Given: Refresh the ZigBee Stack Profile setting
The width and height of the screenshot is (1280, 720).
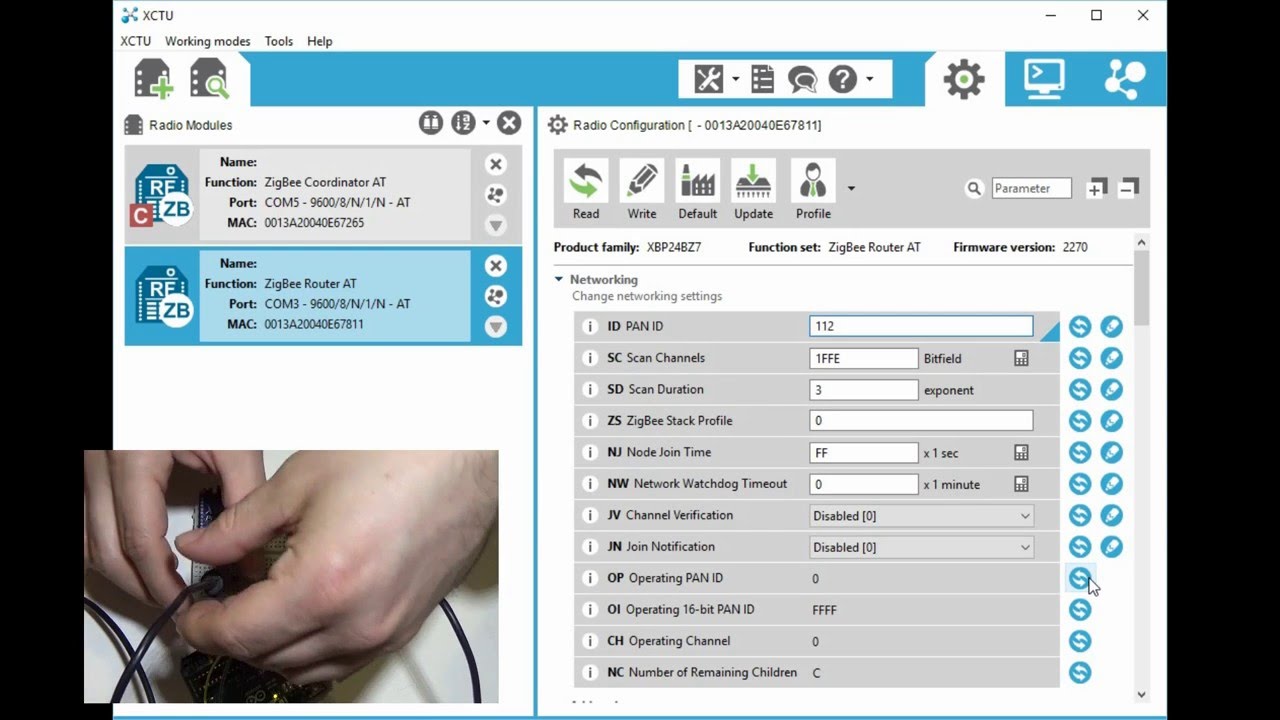Looking at the screenshot, I should [1080, 421].
